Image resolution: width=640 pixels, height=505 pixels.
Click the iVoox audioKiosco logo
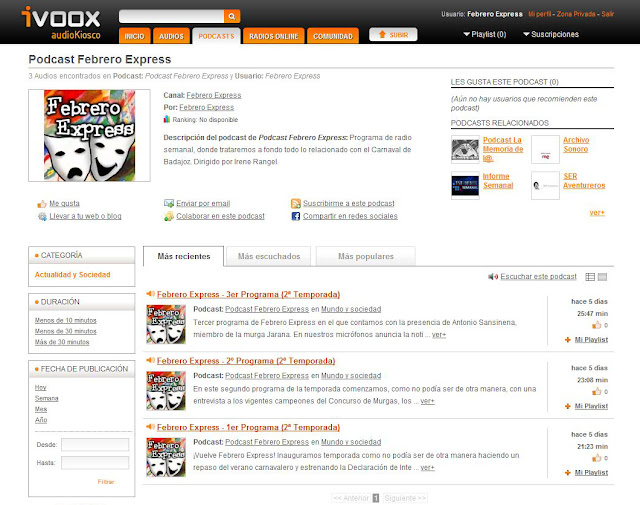click(x=61, y=23)
